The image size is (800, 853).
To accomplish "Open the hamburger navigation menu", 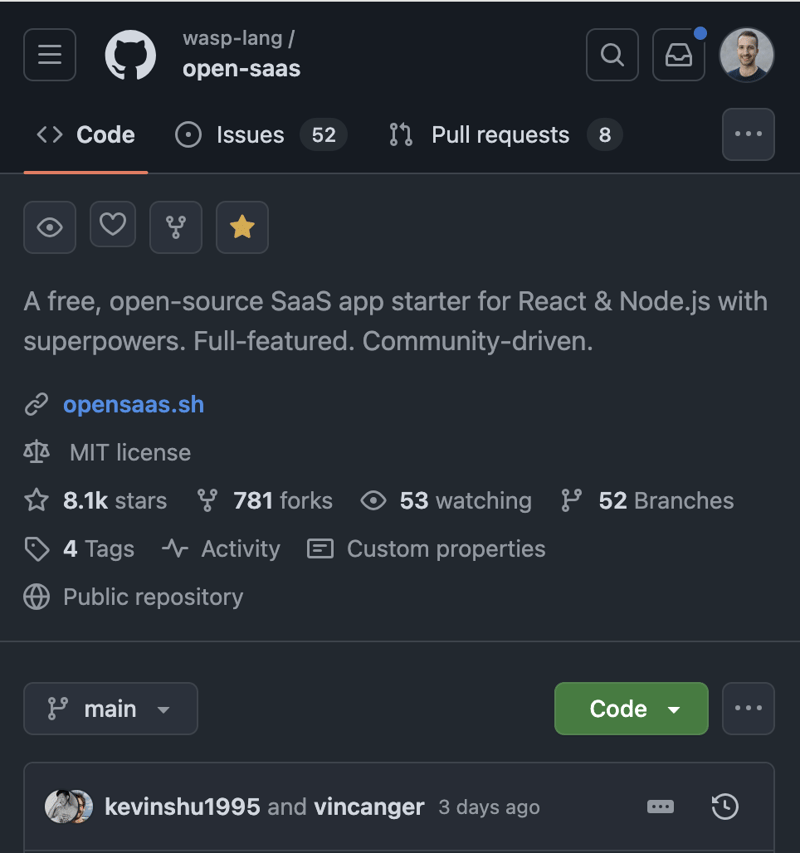I will pos(49,55).
